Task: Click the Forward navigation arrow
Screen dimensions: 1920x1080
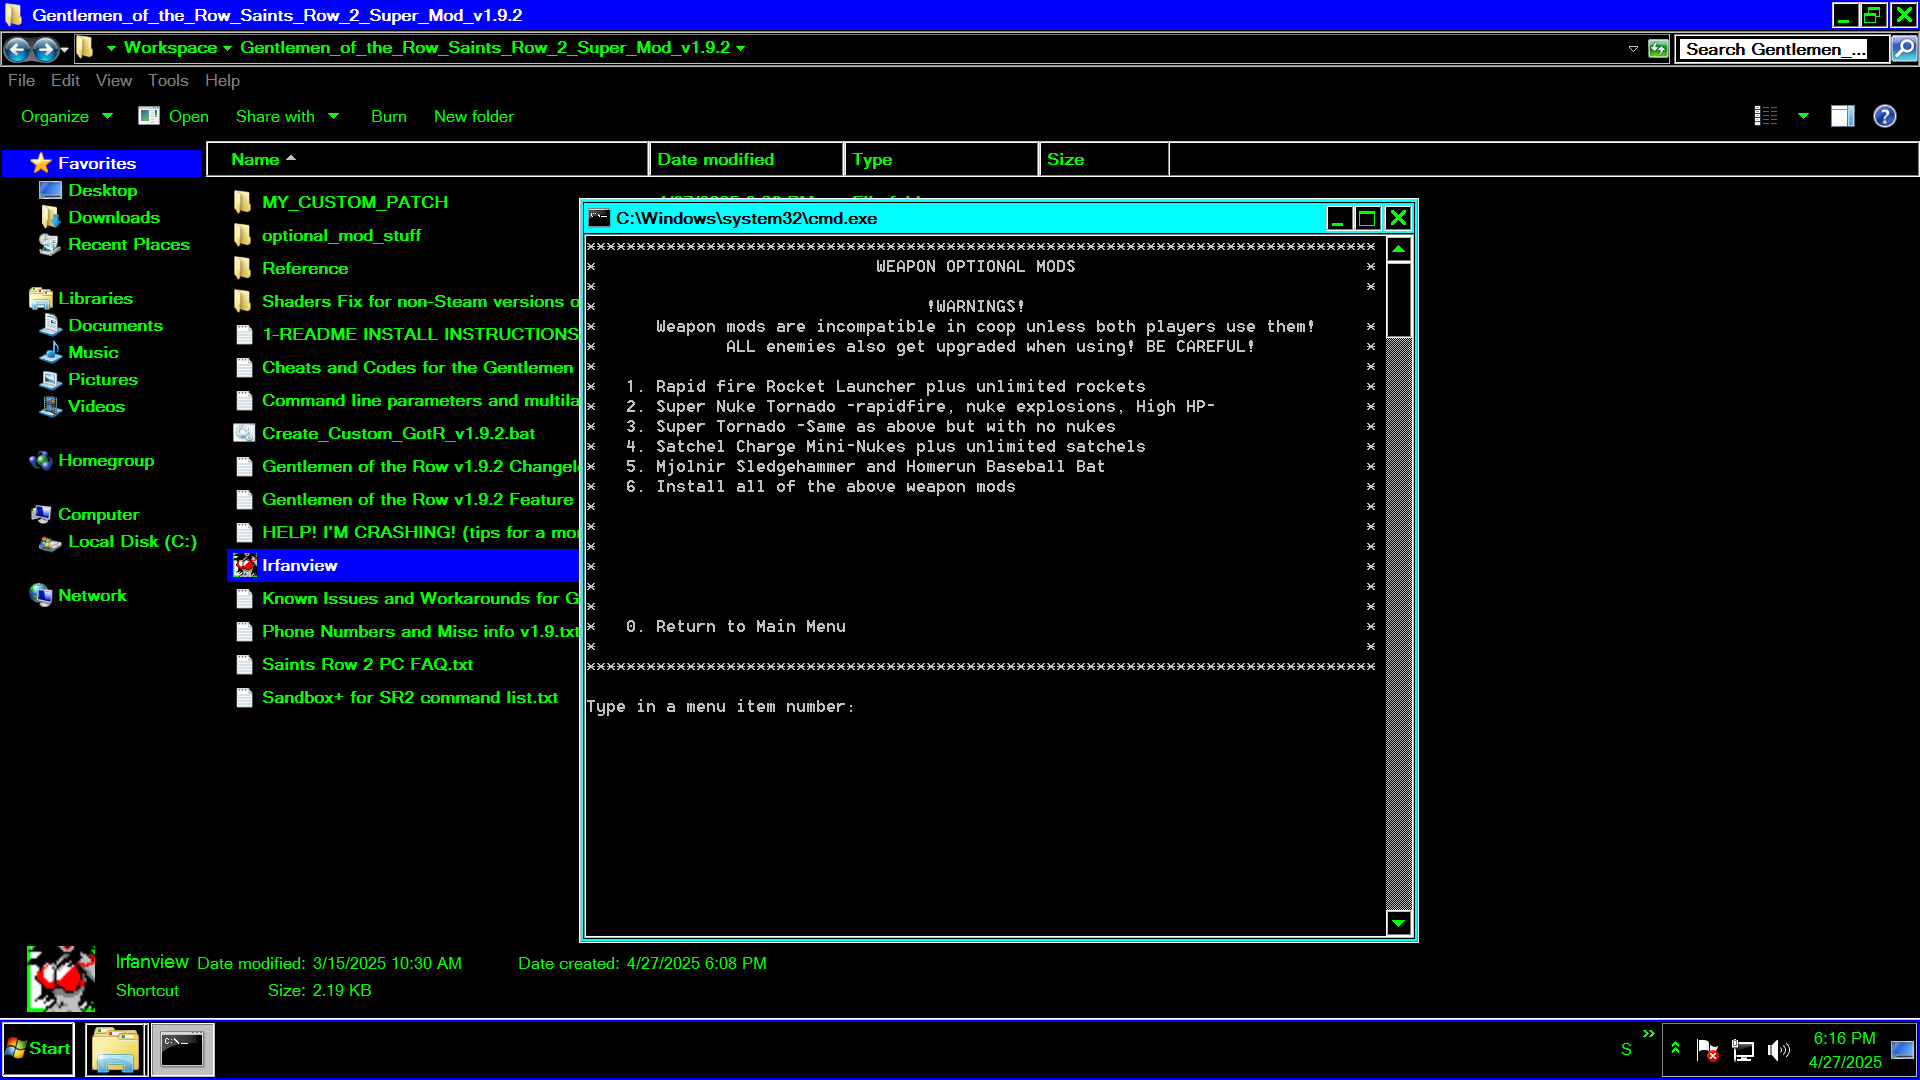Action: (45, 48)
